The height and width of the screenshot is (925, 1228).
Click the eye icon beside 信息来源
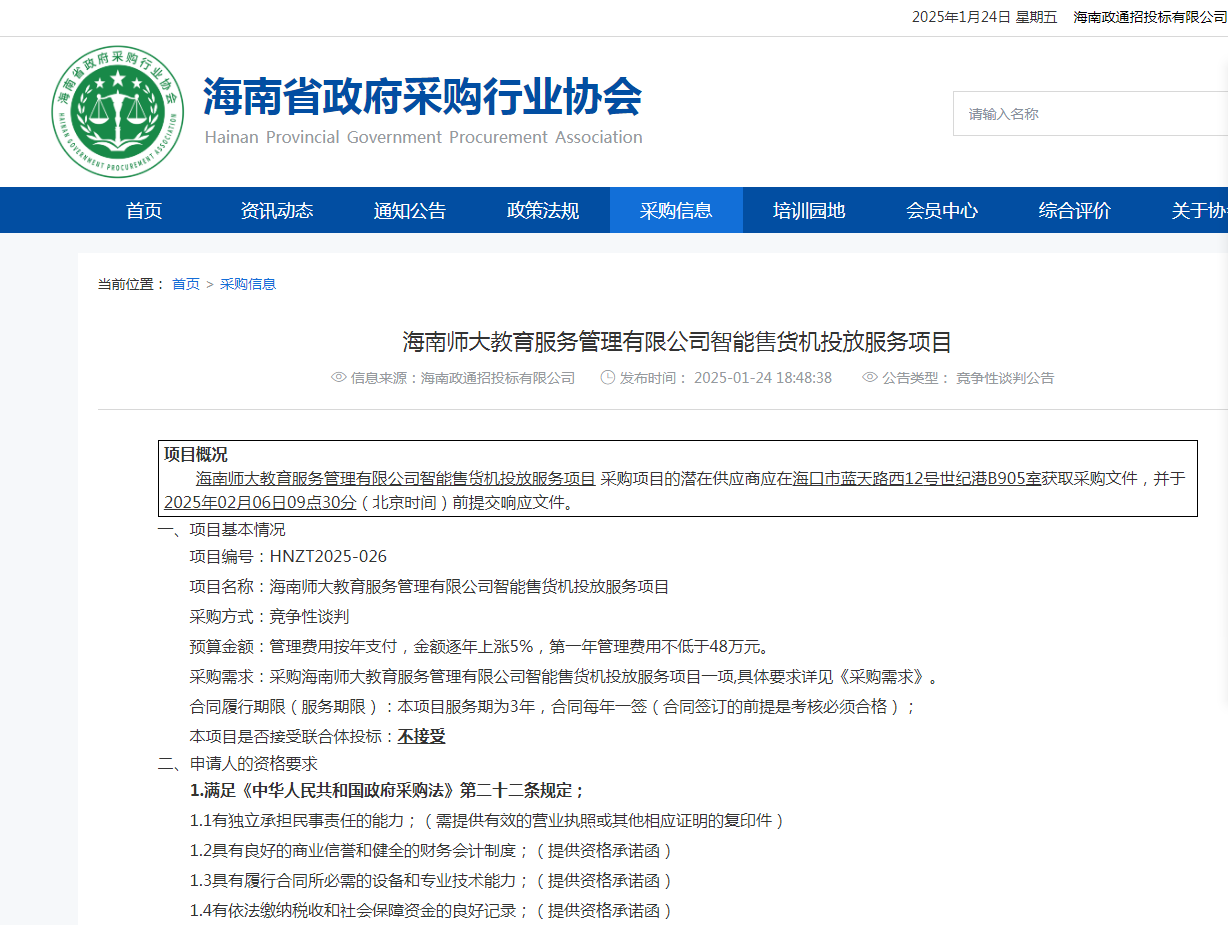click(x=338, y=378)
